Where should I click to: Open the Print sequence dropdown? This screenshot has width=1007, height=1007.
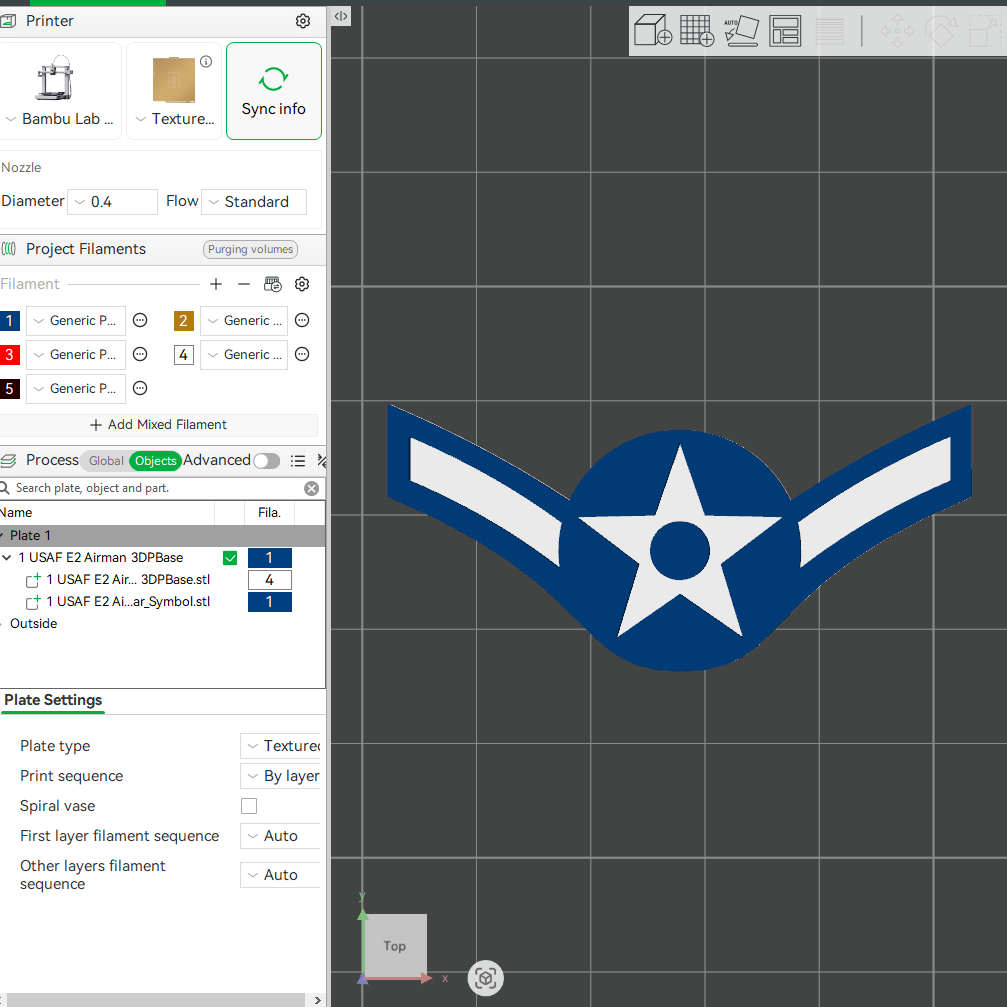pyautogui.click(x=281, y=776)
